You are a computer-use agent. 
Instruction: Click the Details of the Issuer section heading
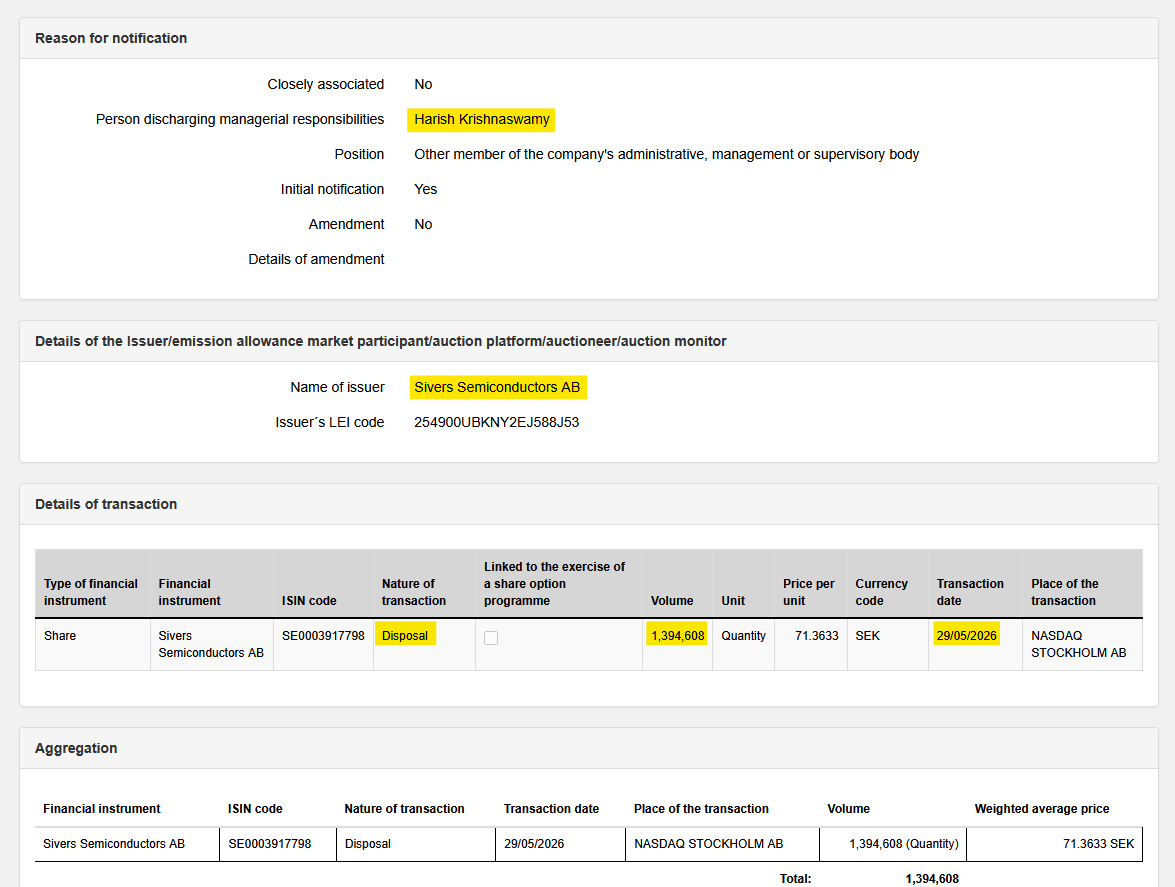coord(381,342)
